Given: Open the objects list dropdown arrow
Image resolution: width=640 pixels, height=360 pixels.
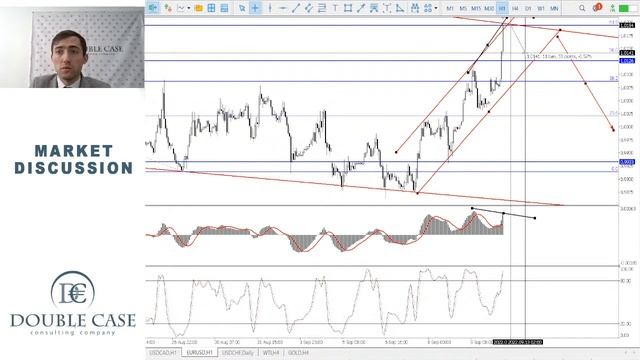Looking at the screenshot, I should click(436, 8).
